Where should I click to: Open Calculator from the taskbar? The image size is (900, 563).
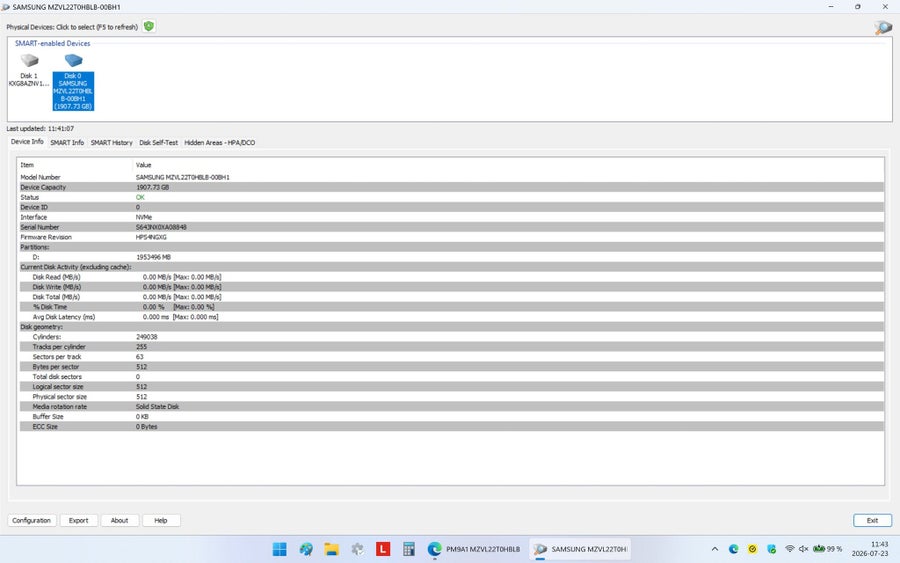click(x=409, y=549)
